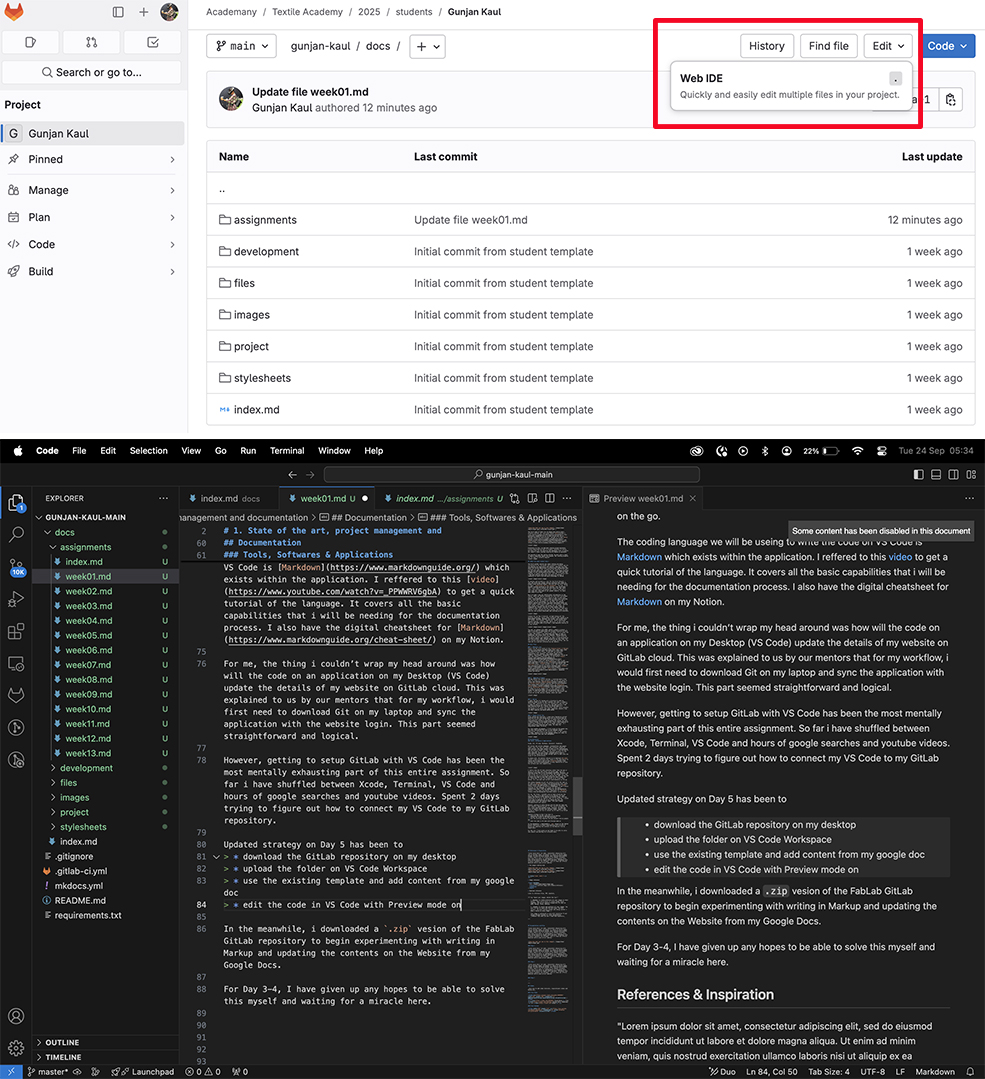
Task: Open Run and Debug view in VS Code
Action: pyautogui.click(x=16, y=599)
